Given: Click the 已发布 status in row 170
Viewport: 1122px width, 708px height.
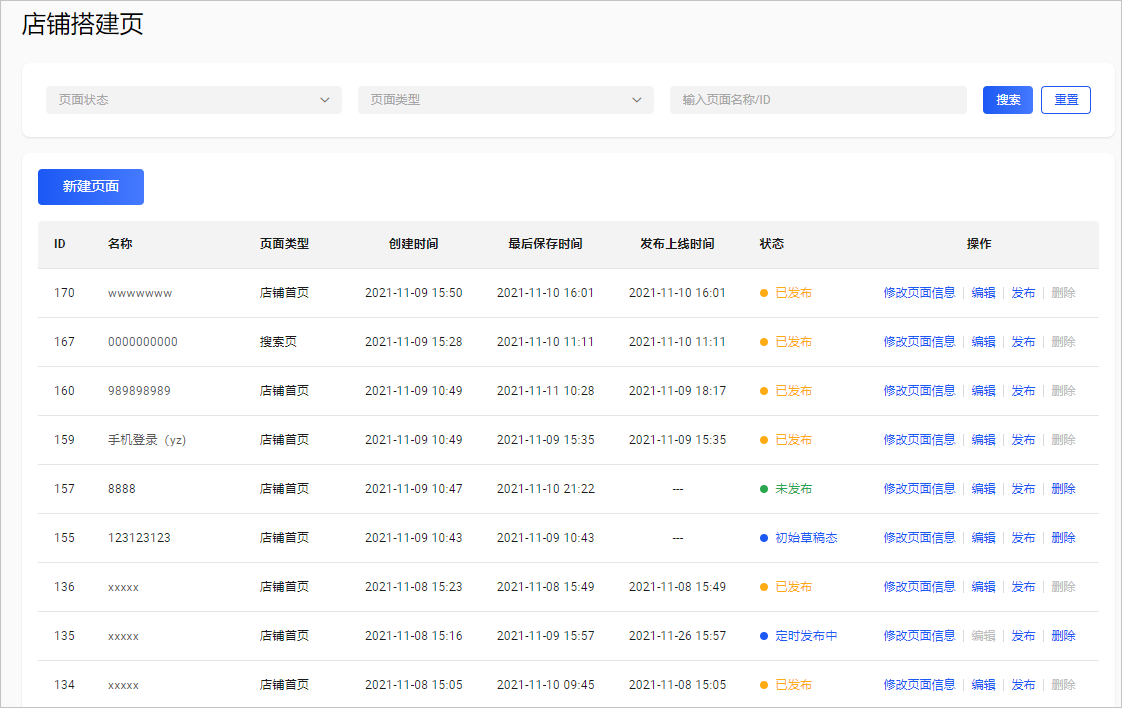Looking at the screenshot, I should coord(794,293).
